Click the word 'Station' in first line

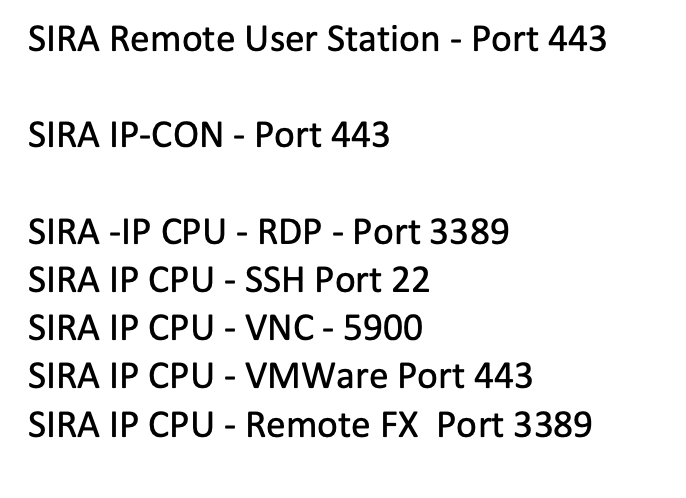[383, 39]
